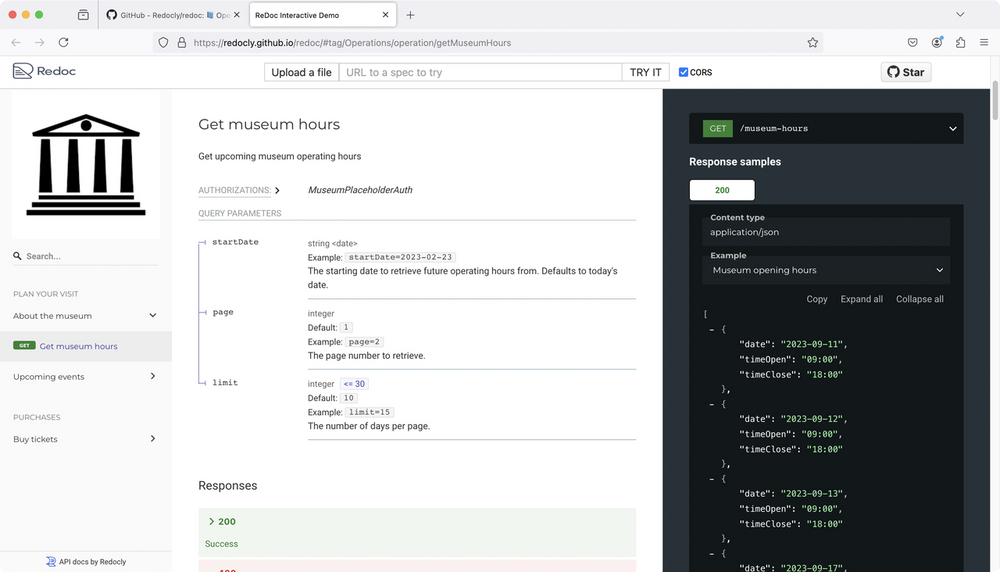Screen dimensions: 1000x572
Task: Click Expand all in response sample
Action: (x=861, y=299)
